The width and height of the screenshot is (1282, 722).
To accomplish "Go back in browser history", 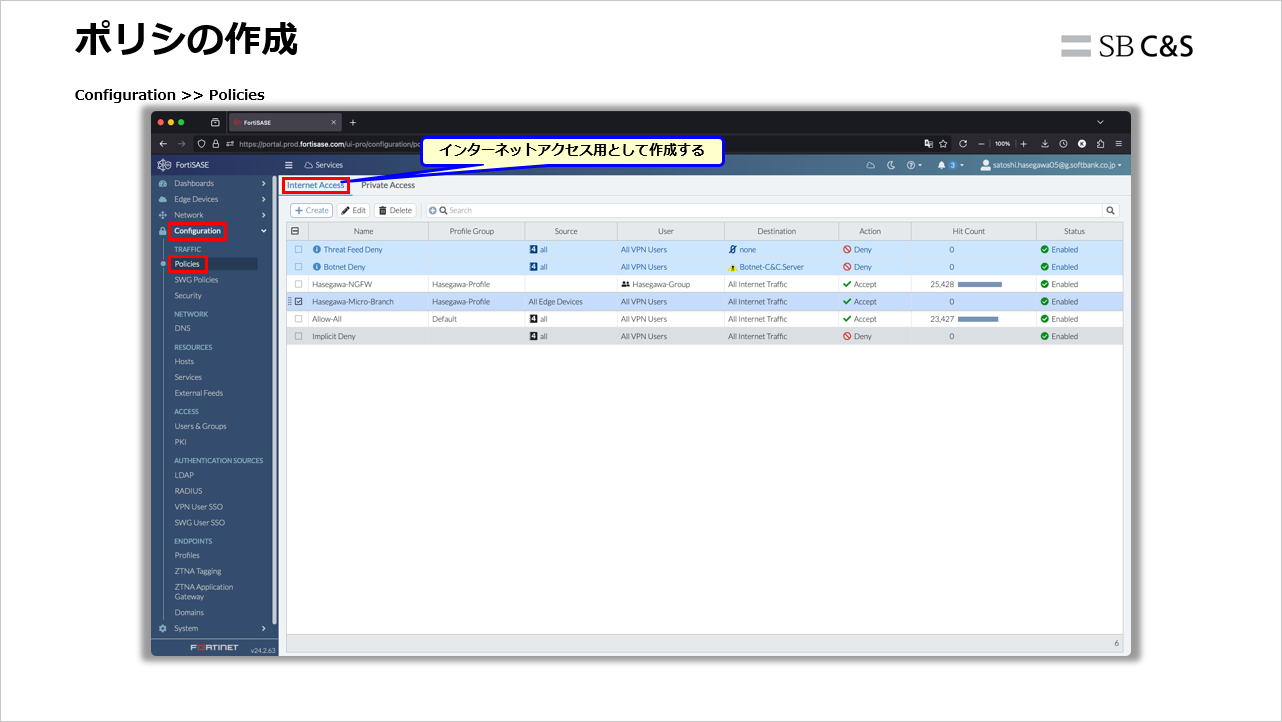I will tap(164, 144).
